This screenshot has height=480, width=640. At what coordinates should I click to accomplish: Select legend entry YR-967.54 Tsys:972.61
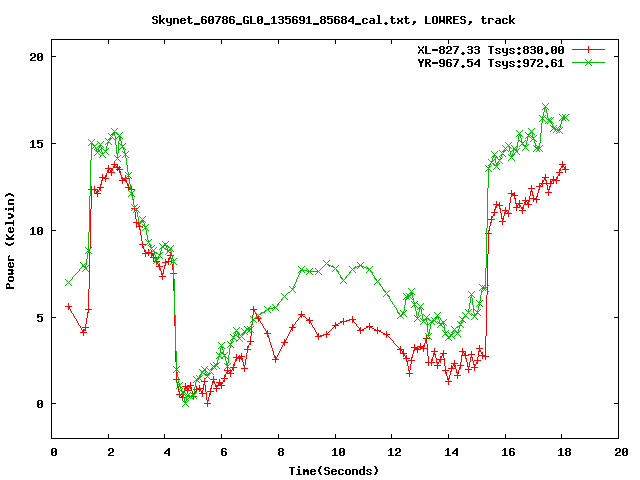pos(491,63)
